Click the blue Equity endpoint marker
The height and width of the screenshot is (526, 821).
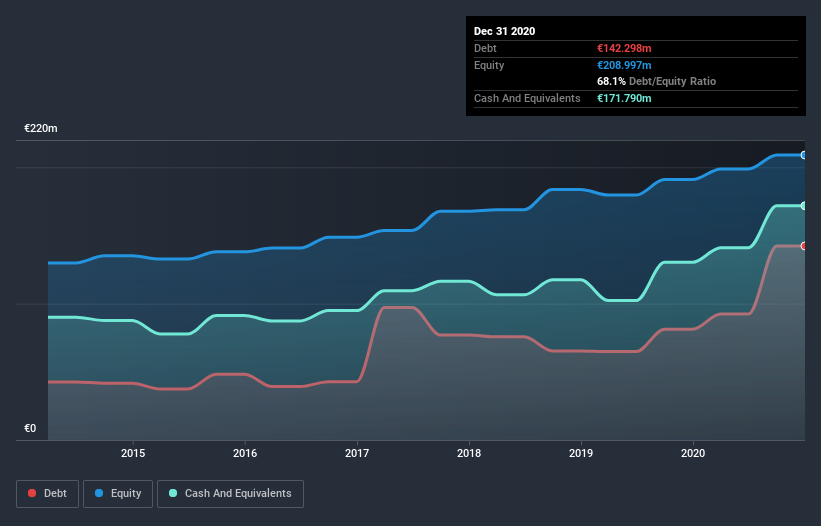(804, 155)
